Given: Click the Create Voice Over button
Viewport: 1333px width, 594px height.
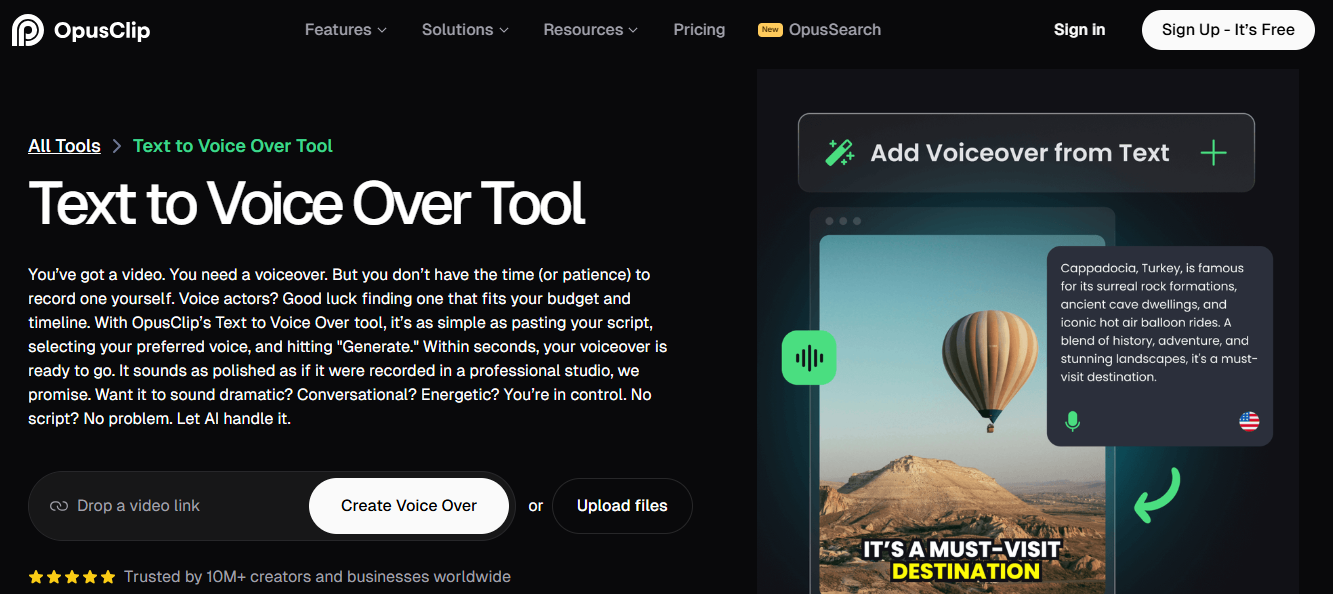Looking at the screenshot, I should coord(409,506).
